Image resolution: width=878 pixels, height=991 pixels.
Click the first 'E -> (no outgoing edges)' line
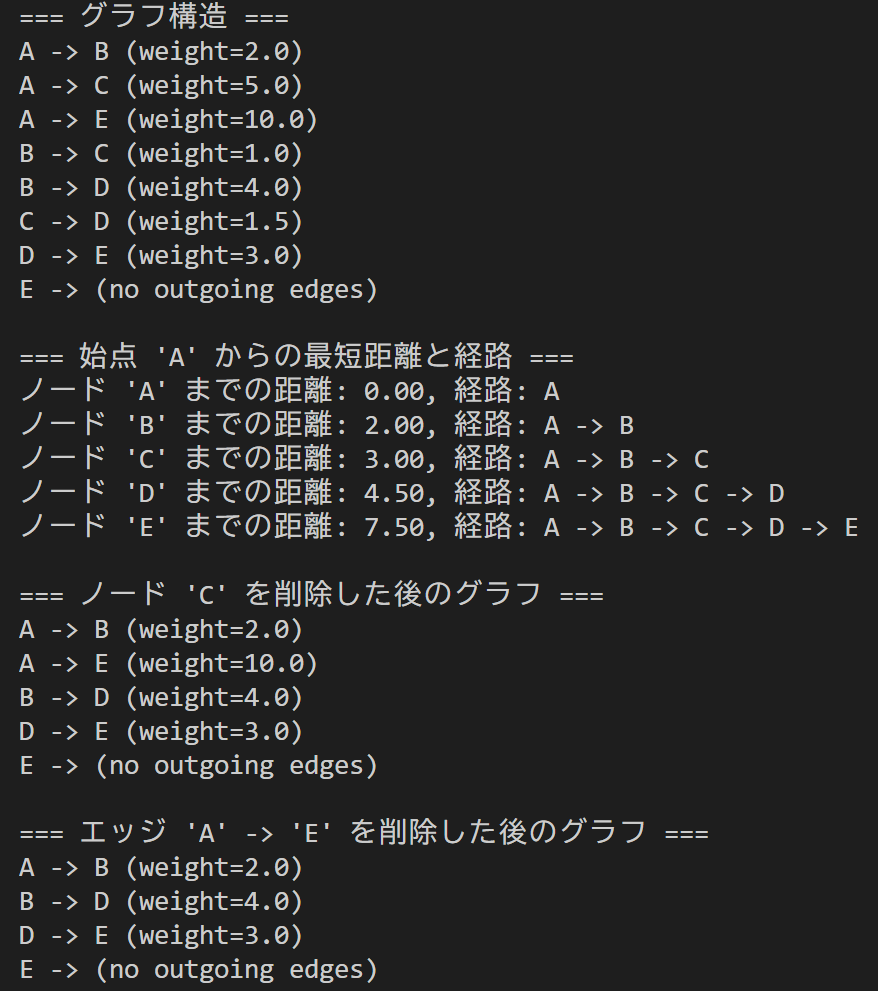198,289
